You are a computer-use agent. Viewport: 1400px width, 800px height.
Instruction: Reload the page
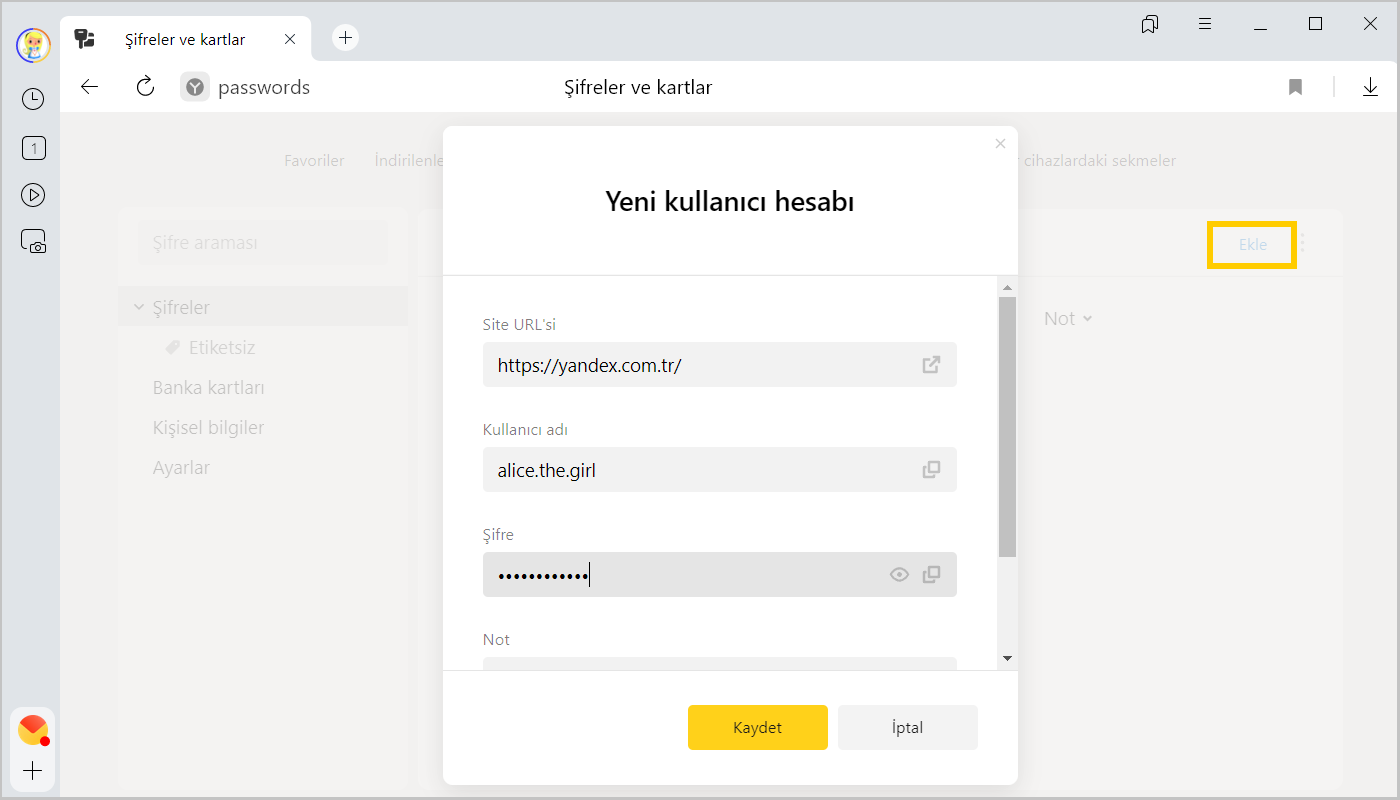[145, 87]
